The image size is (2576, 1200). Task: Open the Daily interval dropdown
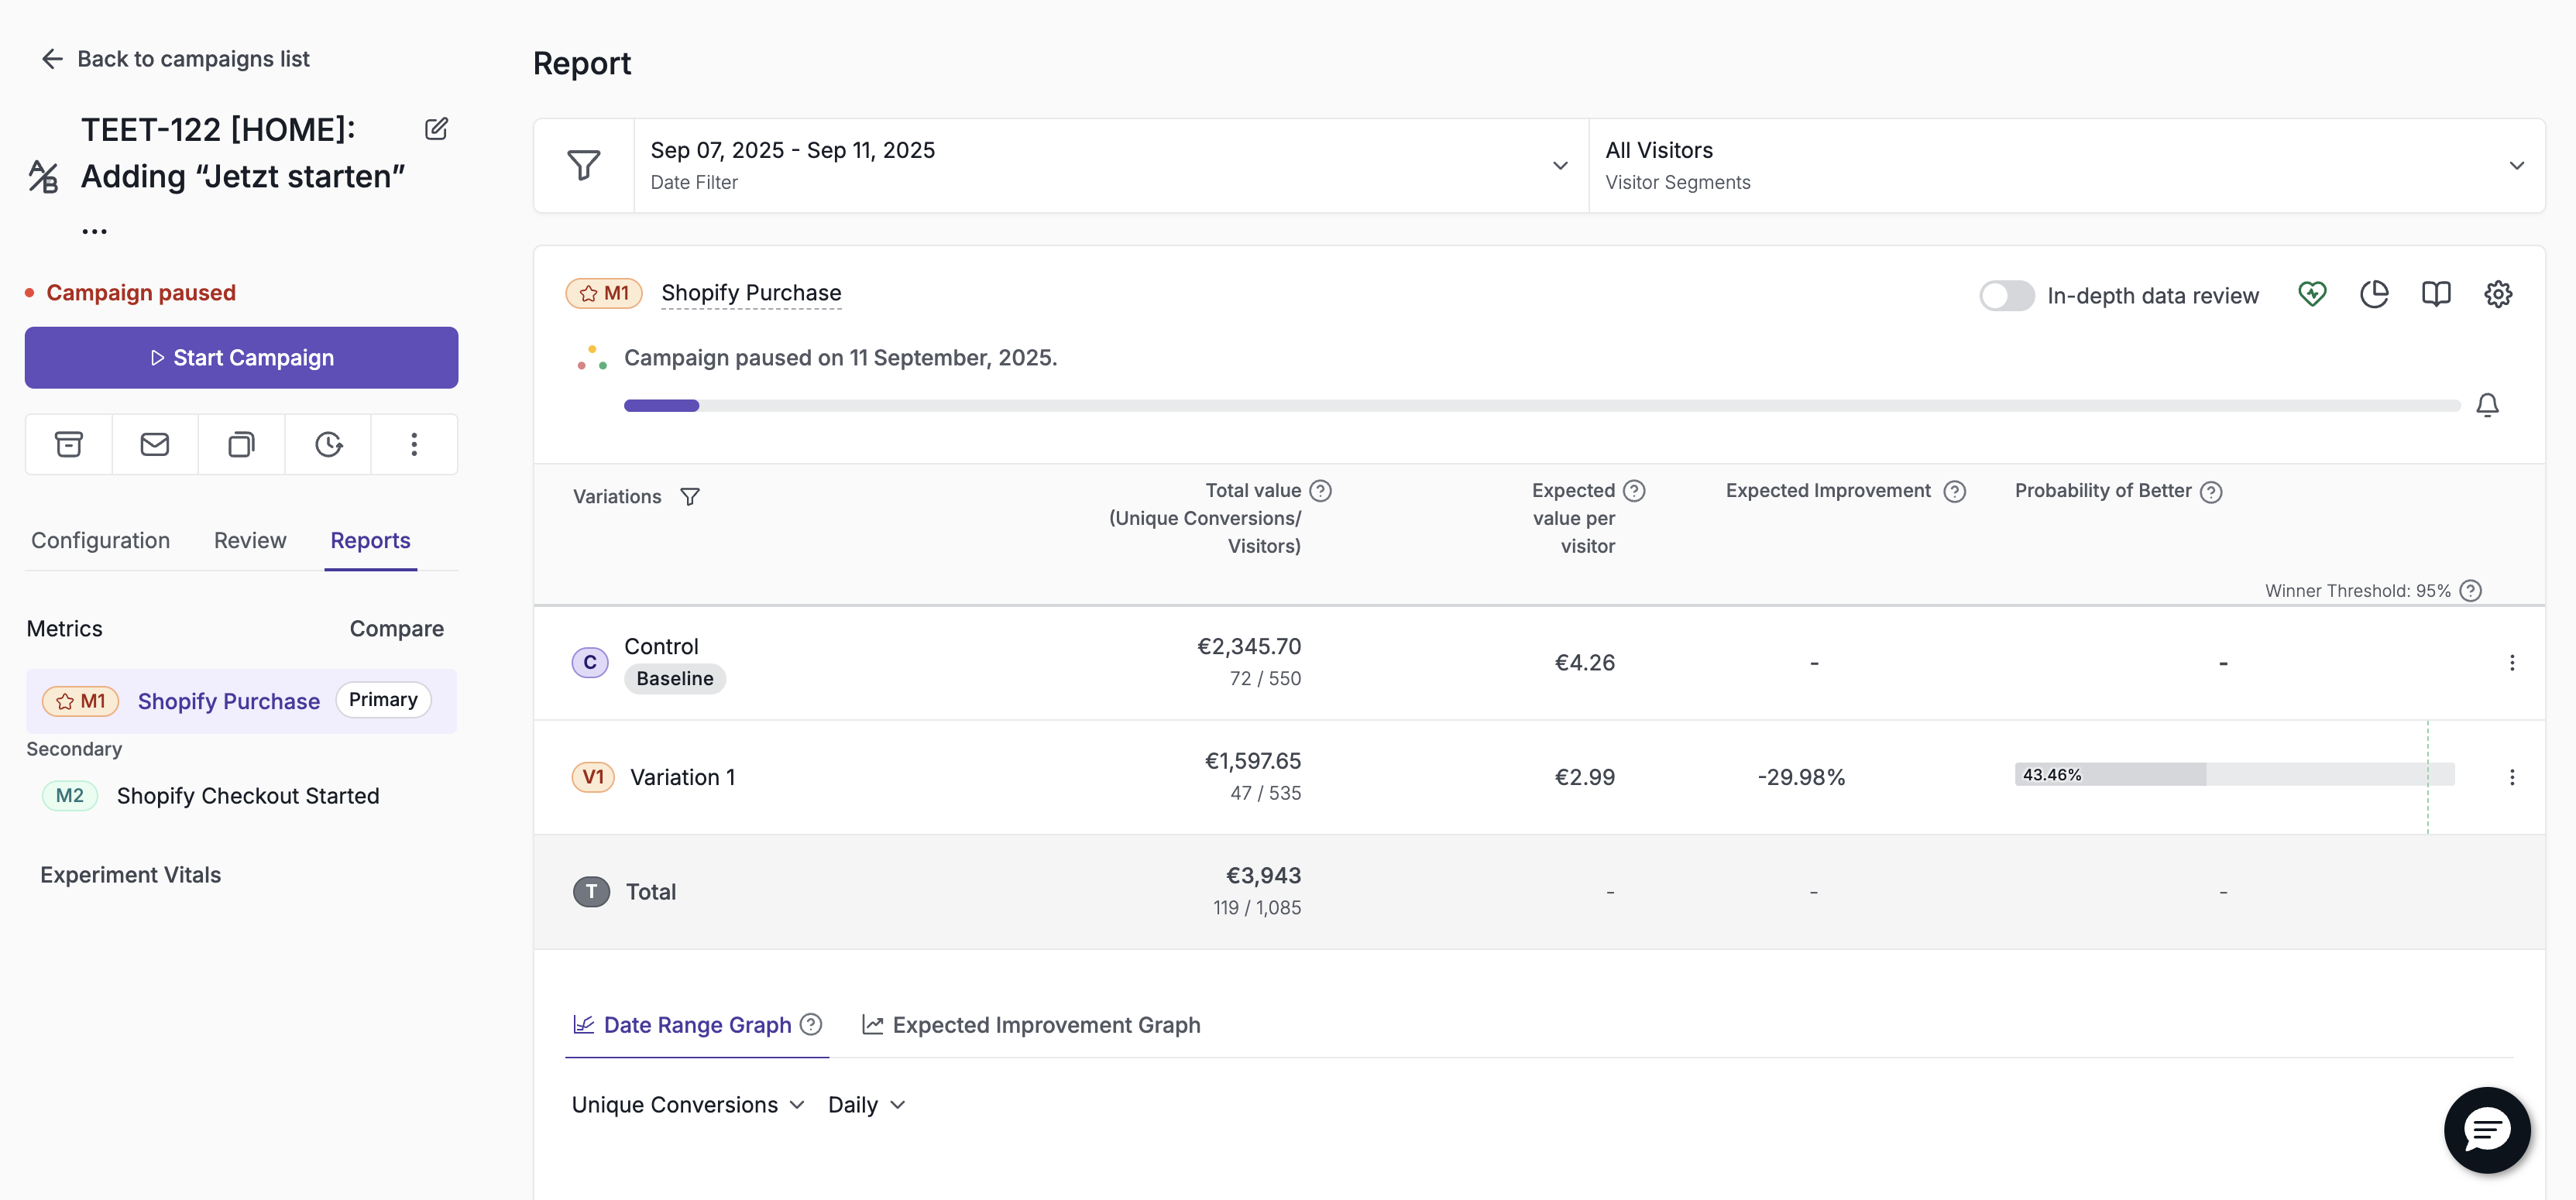click(867, 1105)
